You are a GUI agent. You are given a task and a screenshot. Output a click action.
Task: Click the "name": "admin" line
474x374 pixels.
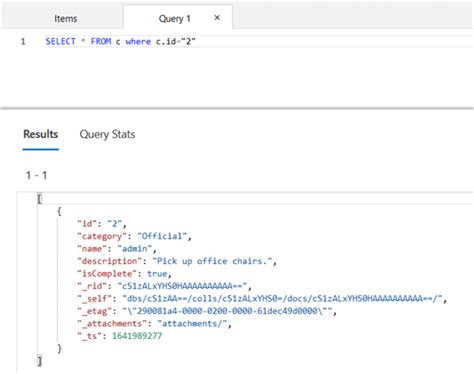coord(117,249)
